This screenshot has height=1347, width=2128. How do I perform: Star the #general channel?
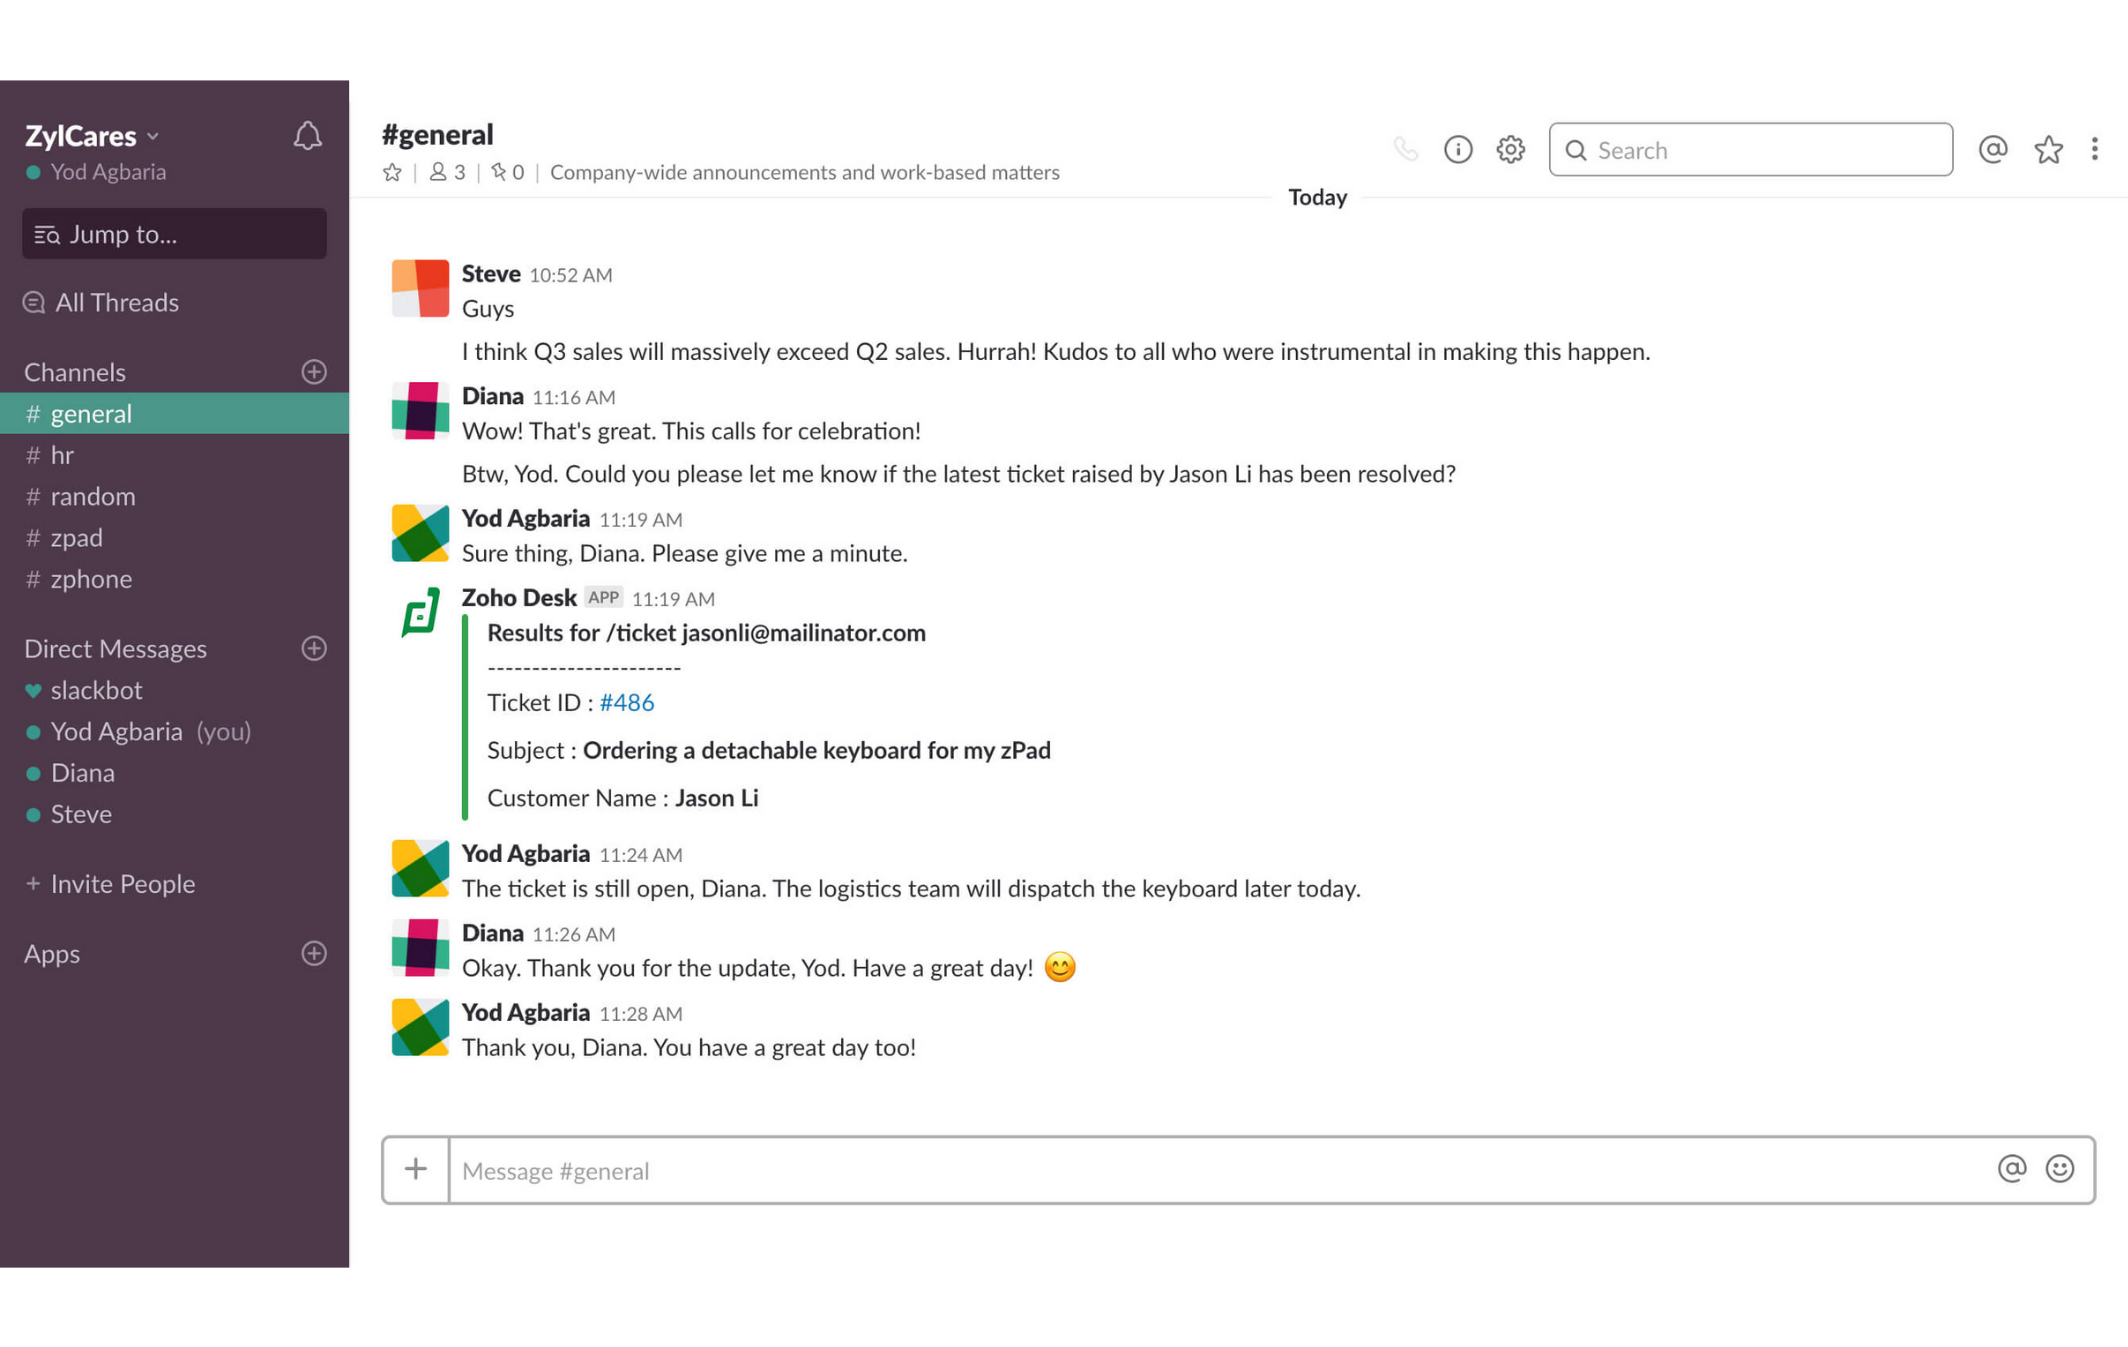click(392, 172)
